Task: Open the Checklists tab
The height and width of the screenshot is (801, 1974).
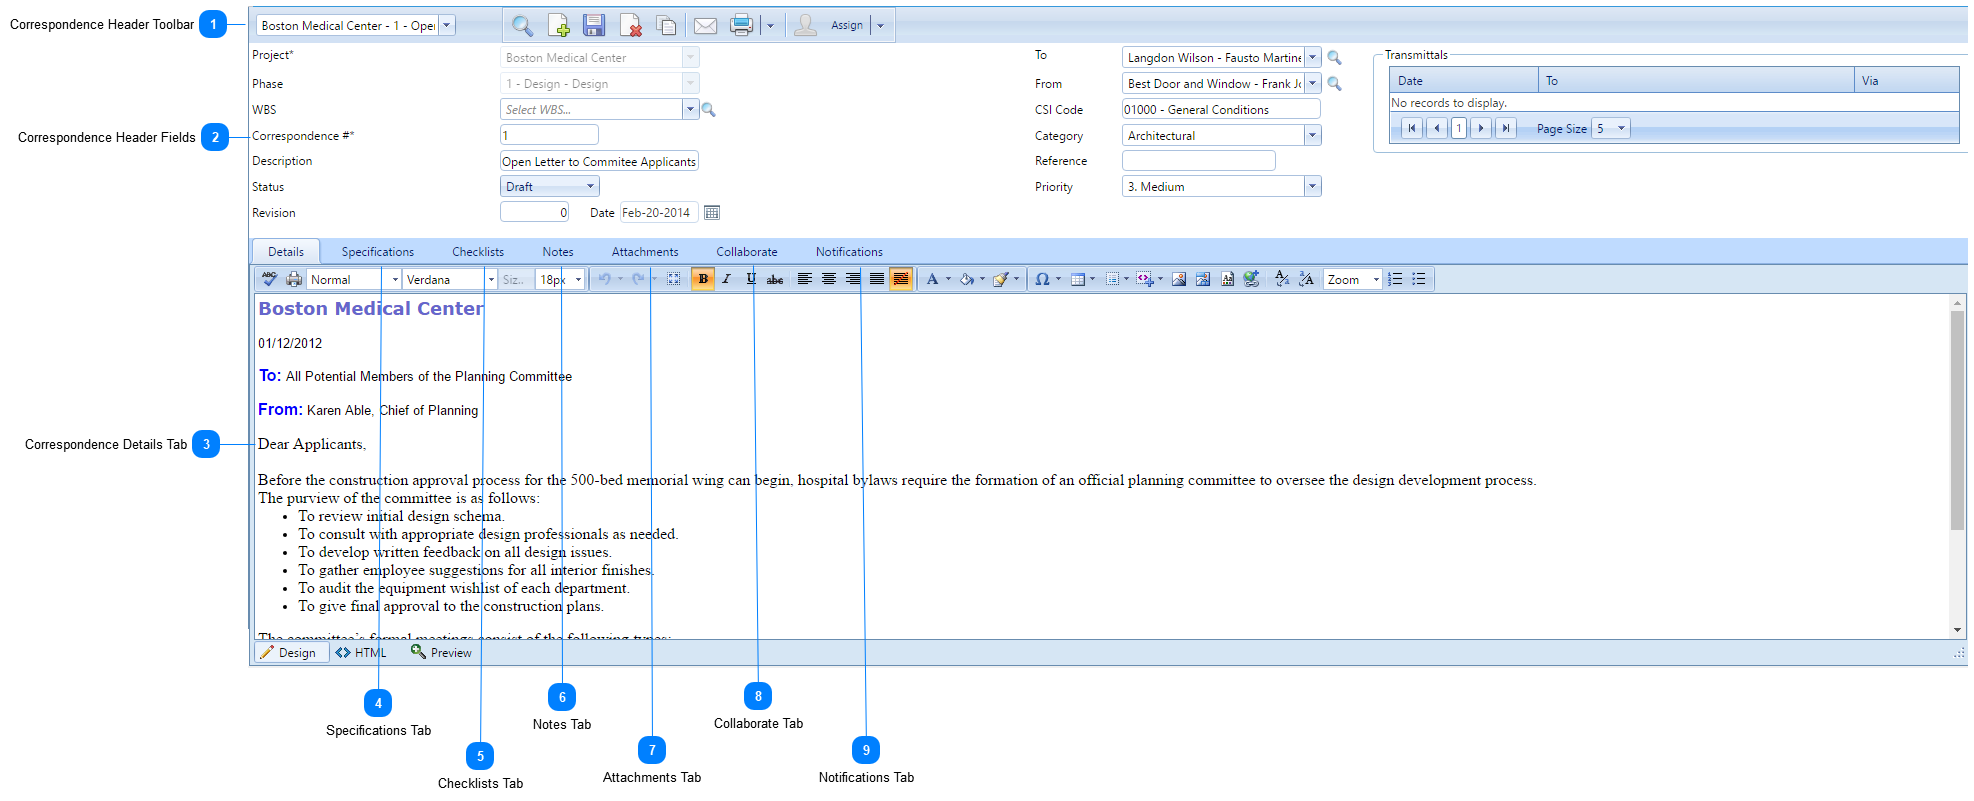Action: pyautogui.click(x=478, y=252)
